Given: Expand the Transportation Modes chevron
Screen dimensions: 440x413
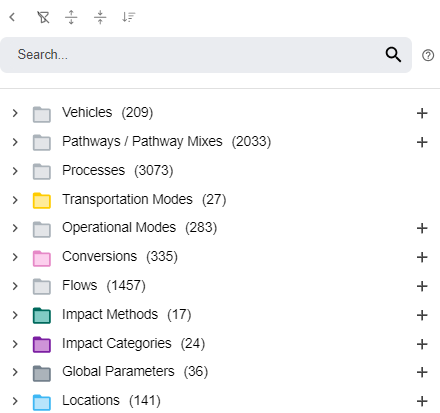Looking at the screenshot, I should point(15,200).
